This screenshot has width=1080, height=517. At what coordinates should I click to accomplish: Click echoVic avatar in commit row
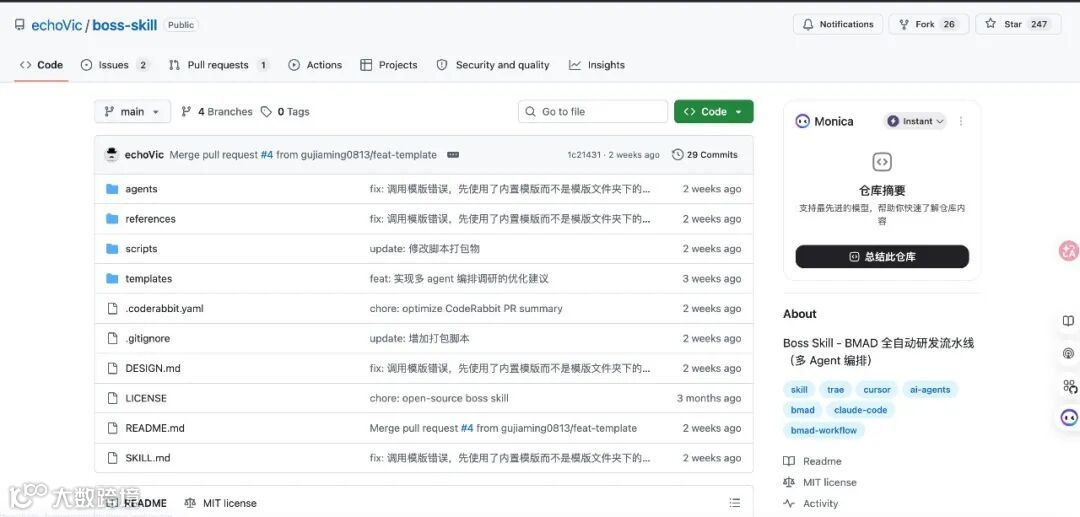[x=112, y=155]
